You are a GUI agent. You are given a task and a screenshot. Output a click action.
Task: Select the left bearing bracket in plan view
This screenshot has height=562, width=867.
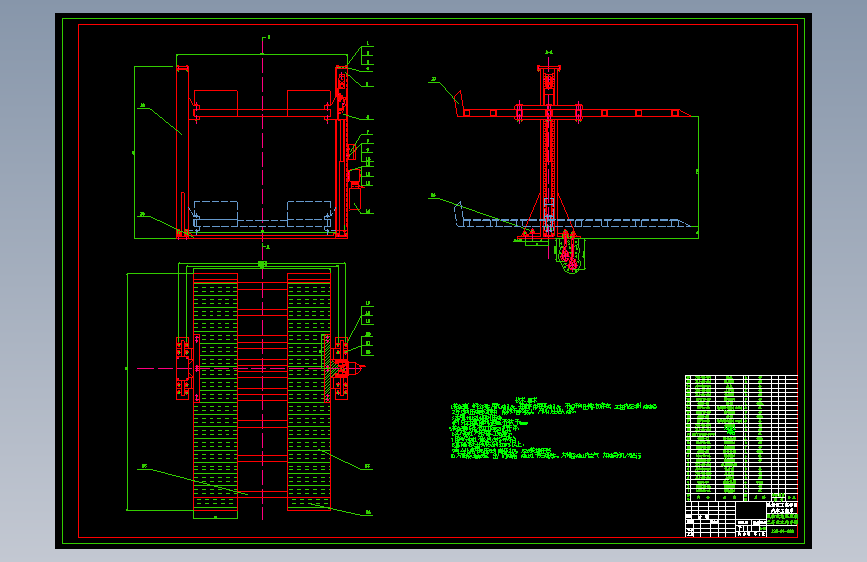click(x=185, y=368)
